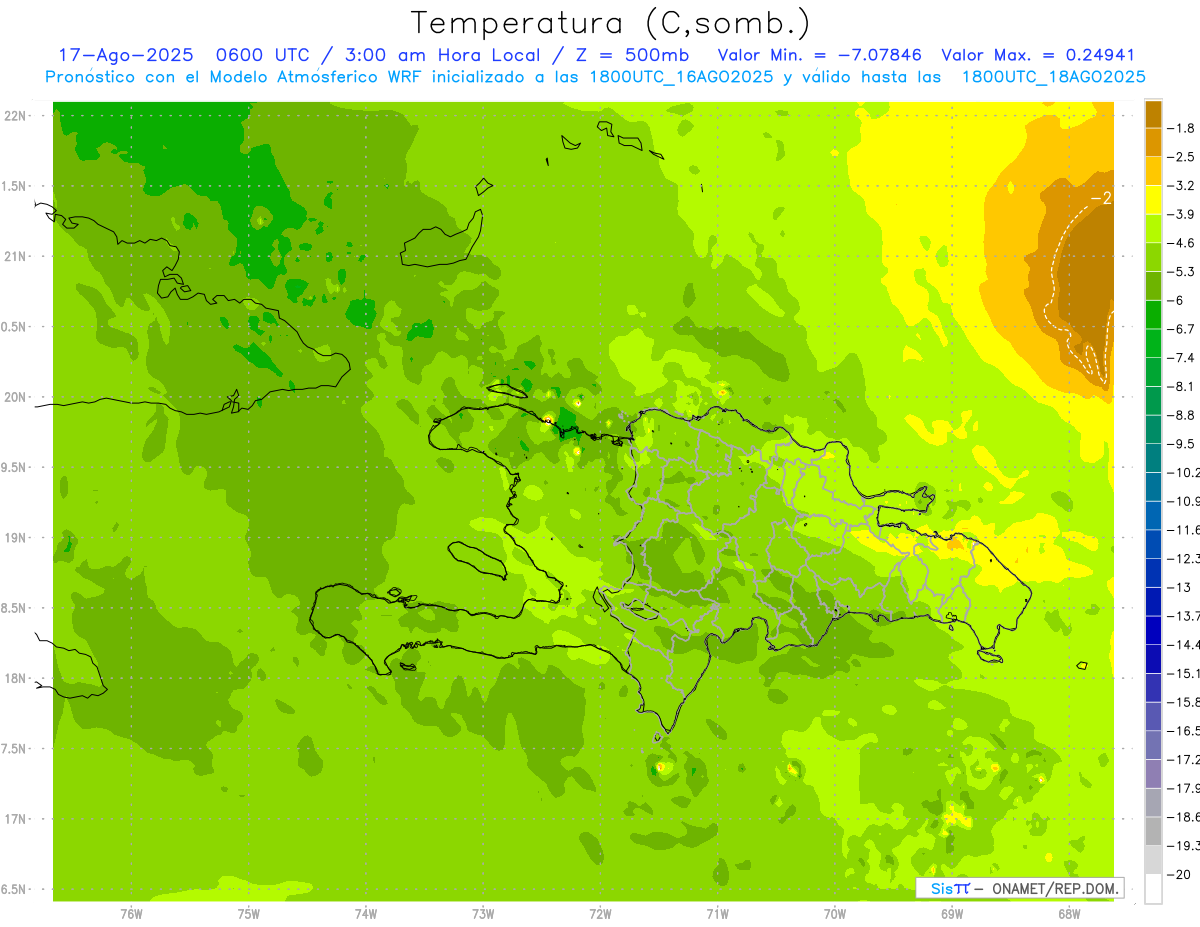Pick the lime swatch between -4.6 and -5.3
1200x927 pixels.
click(x=1153, y=257)
